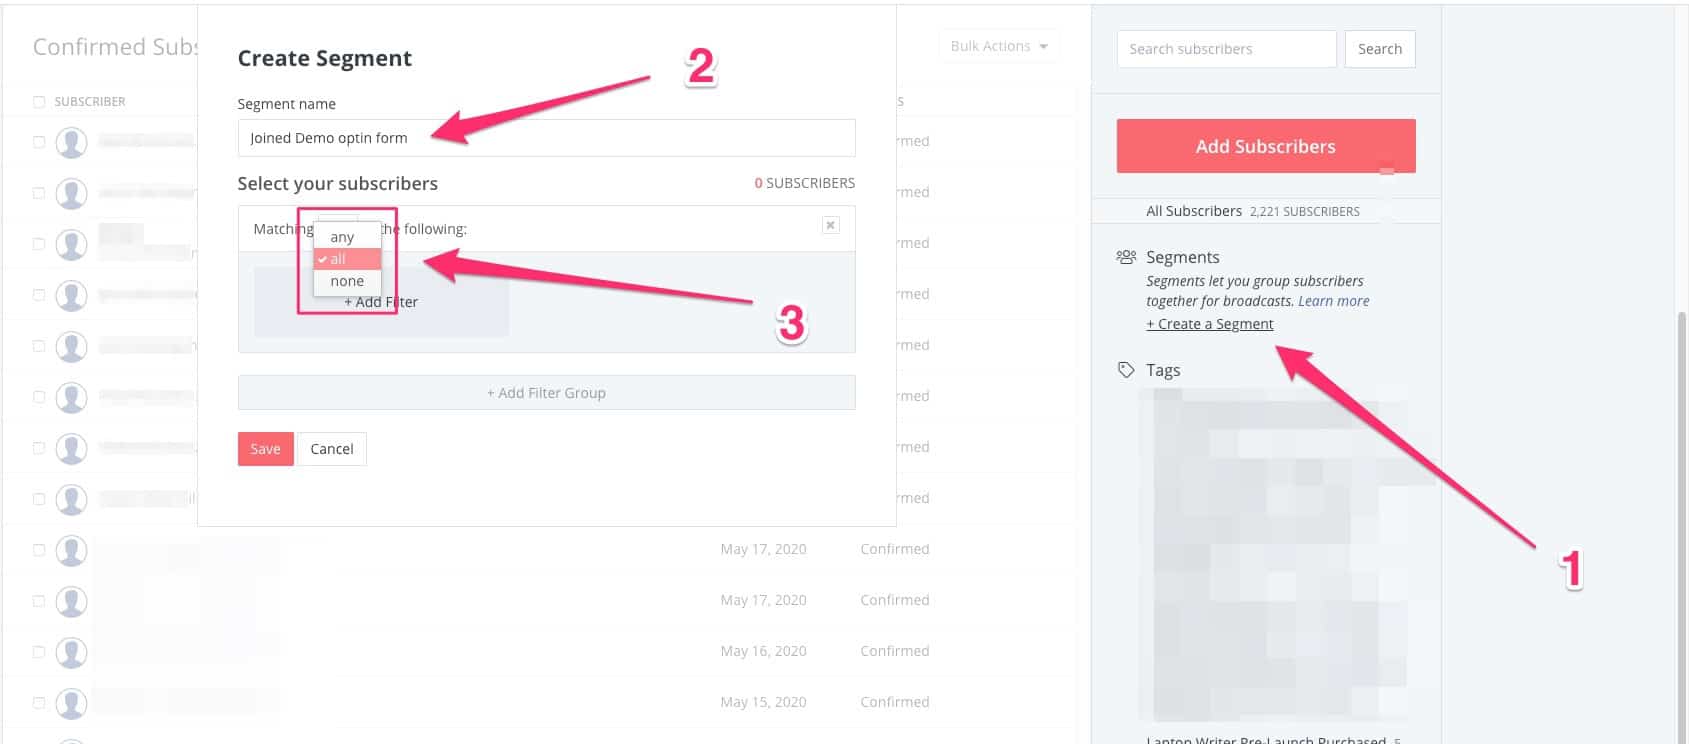Click the Tags label icon
This screenshot has height=744, width=1689.
click(x=1126, y=370)
